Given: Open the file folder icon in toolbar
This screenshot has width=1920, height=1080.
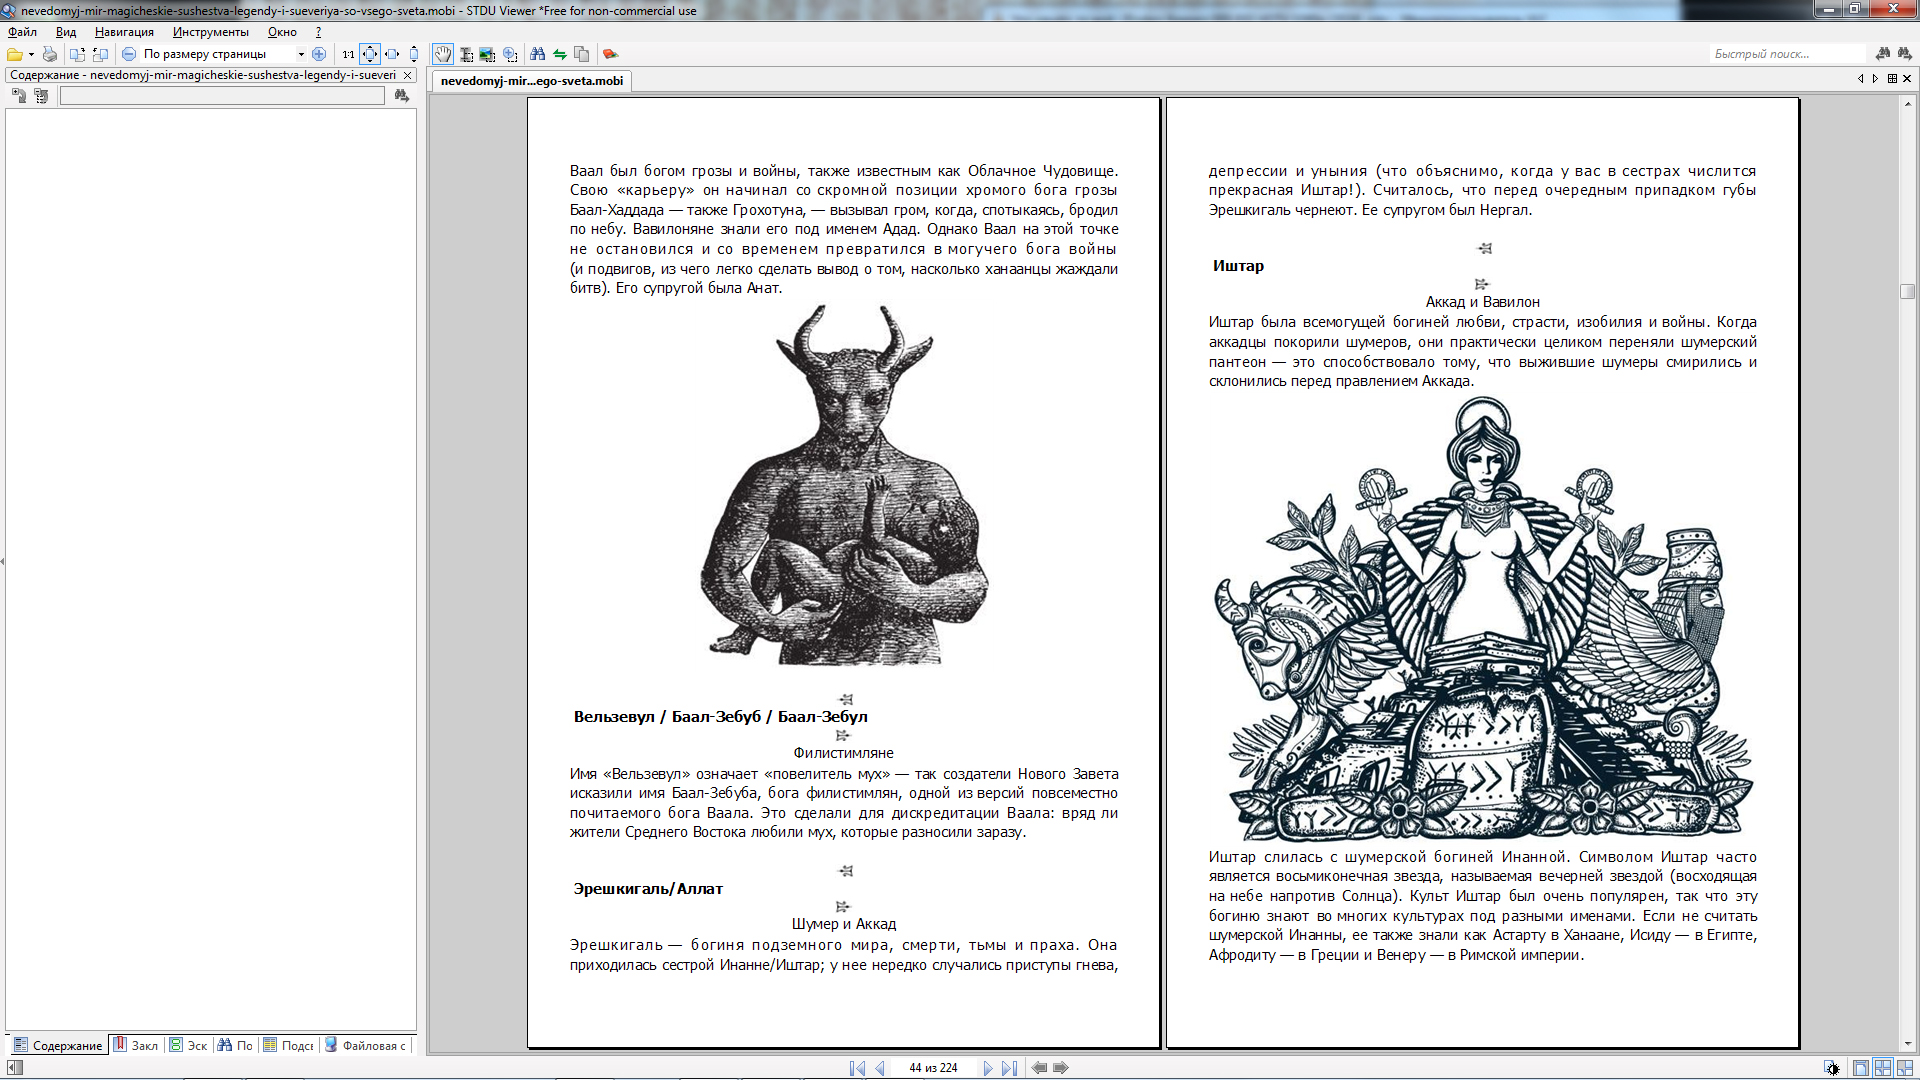Looking at the screenshot, I should (x=15, y=54).
